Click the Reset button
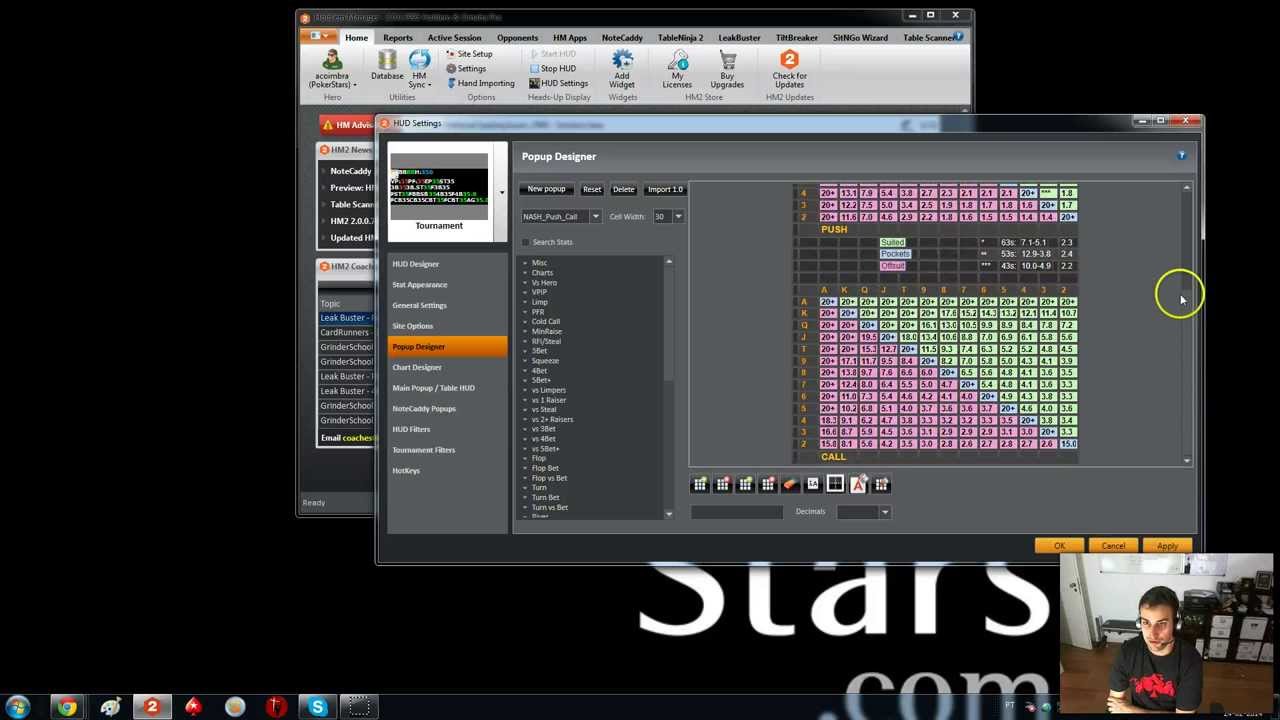This screenshot has height=720, width=1280. click(592, 189)
